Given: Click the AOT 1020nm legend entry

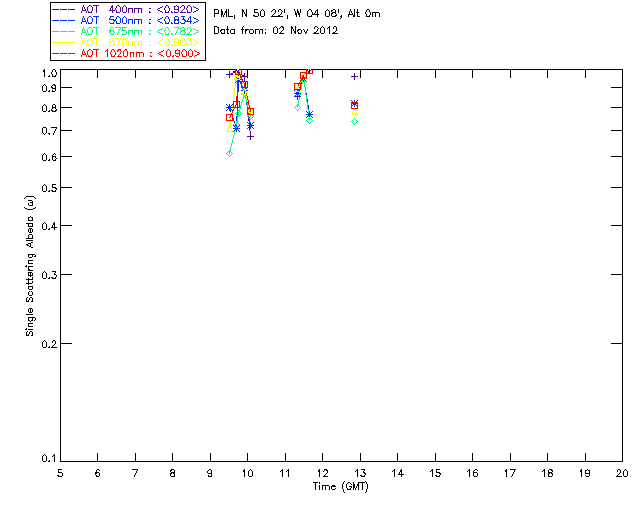Looking at the screenshot, I should pyautogui.click(x=126, y=53).
